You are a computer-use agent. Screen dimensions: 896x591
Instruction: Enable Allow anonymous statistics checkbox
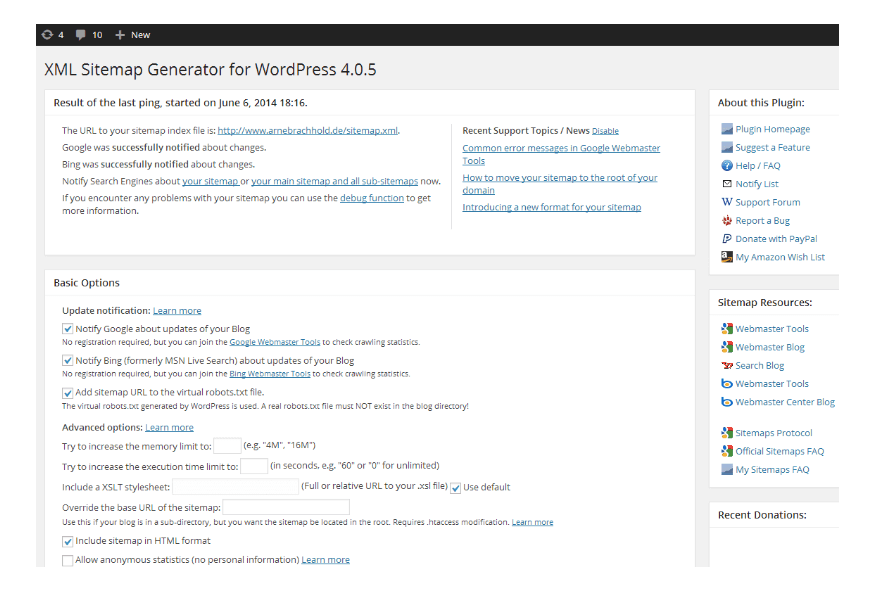click(x=68, y=561)
